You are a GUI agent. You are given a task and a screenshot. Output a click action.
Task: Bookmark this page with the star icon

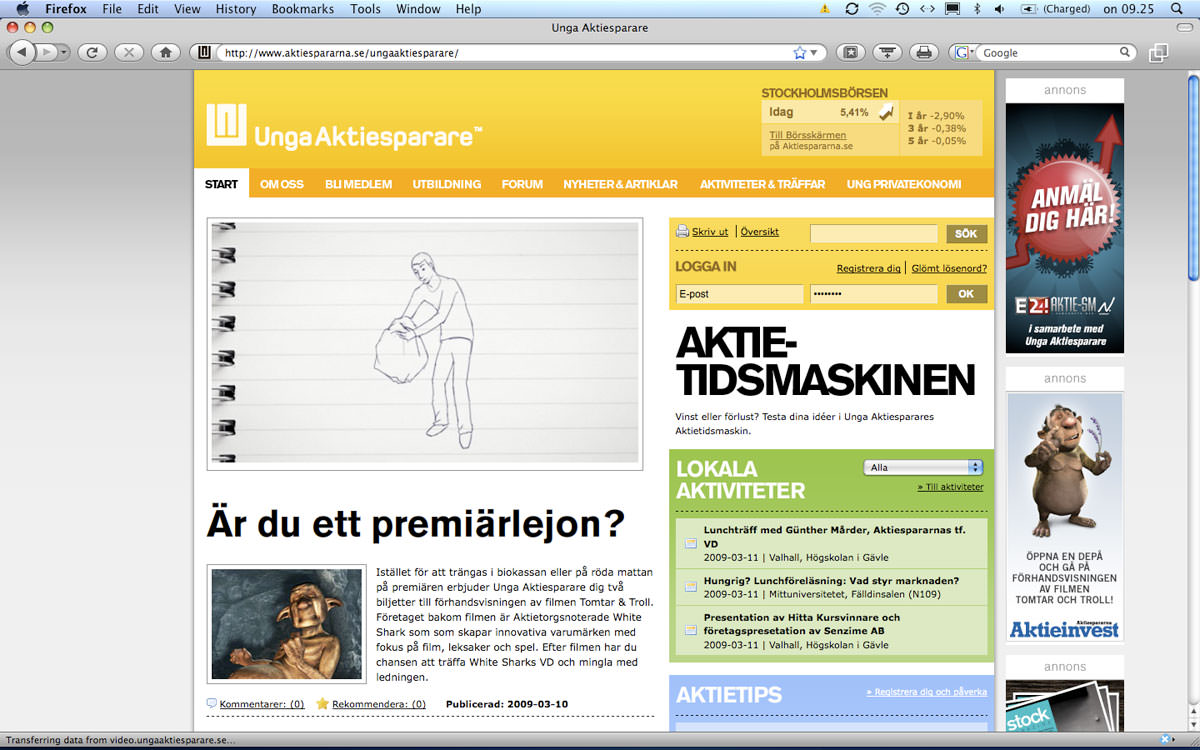point(800,53)
